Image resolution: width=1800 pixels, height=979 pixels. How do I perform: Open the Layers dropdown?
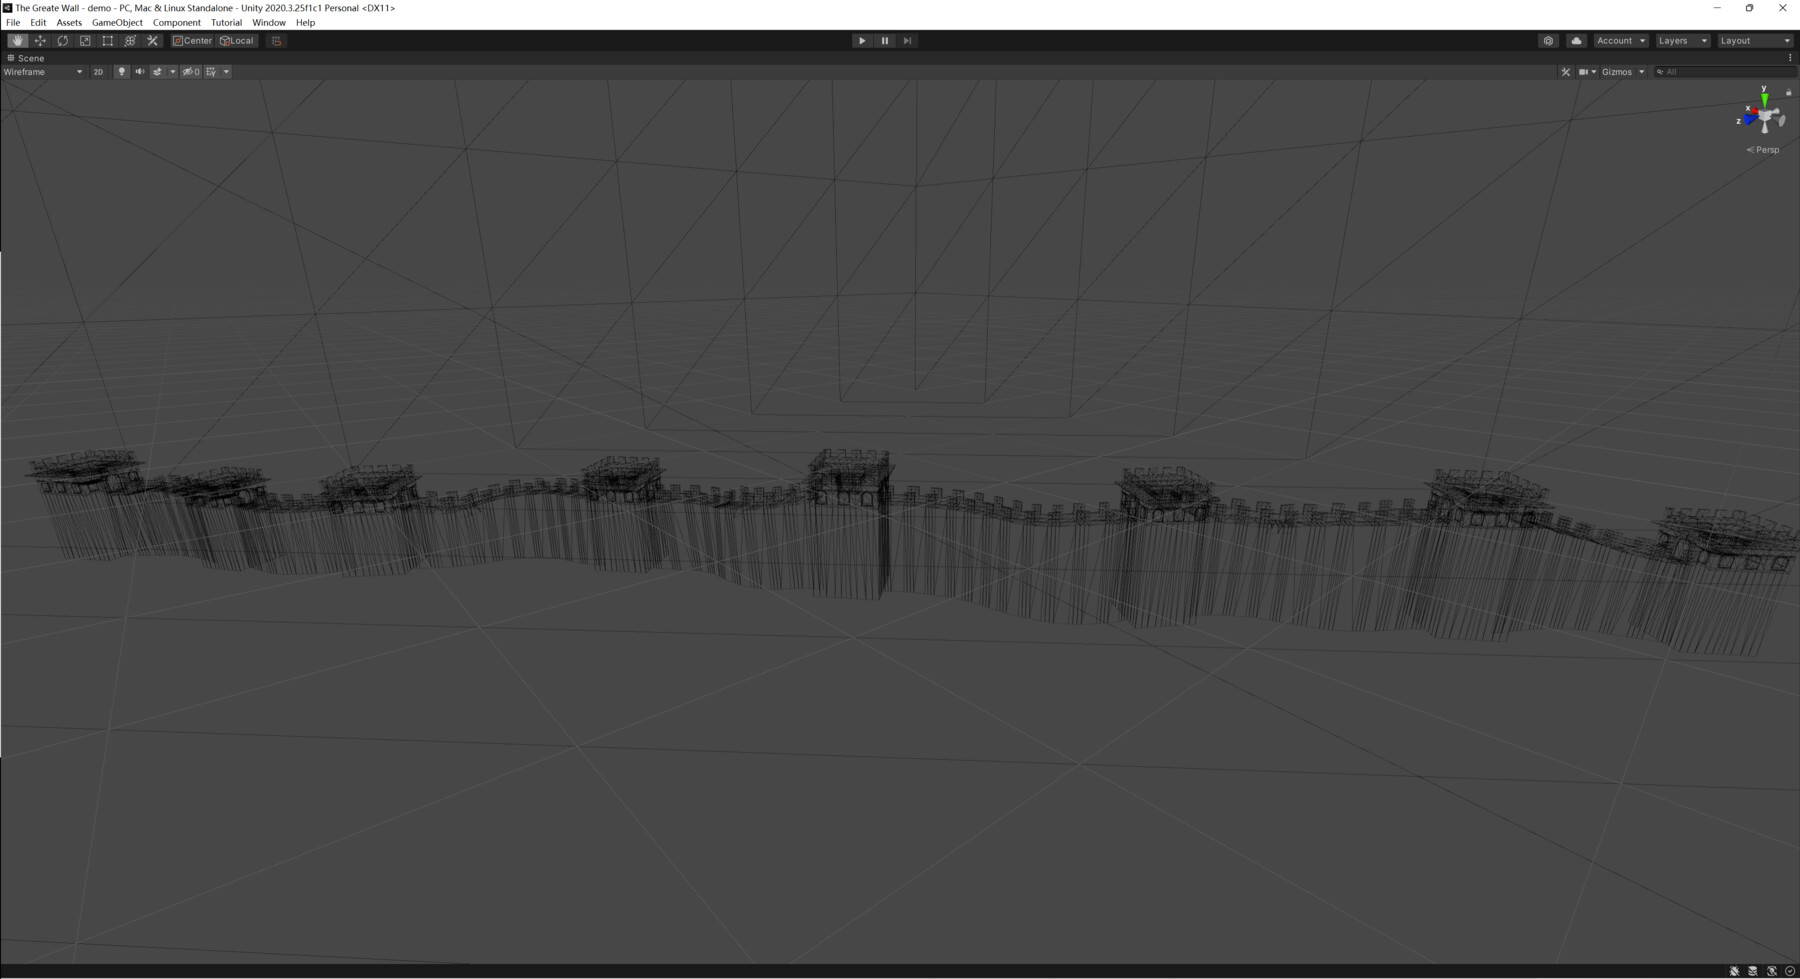point(1683,41)
